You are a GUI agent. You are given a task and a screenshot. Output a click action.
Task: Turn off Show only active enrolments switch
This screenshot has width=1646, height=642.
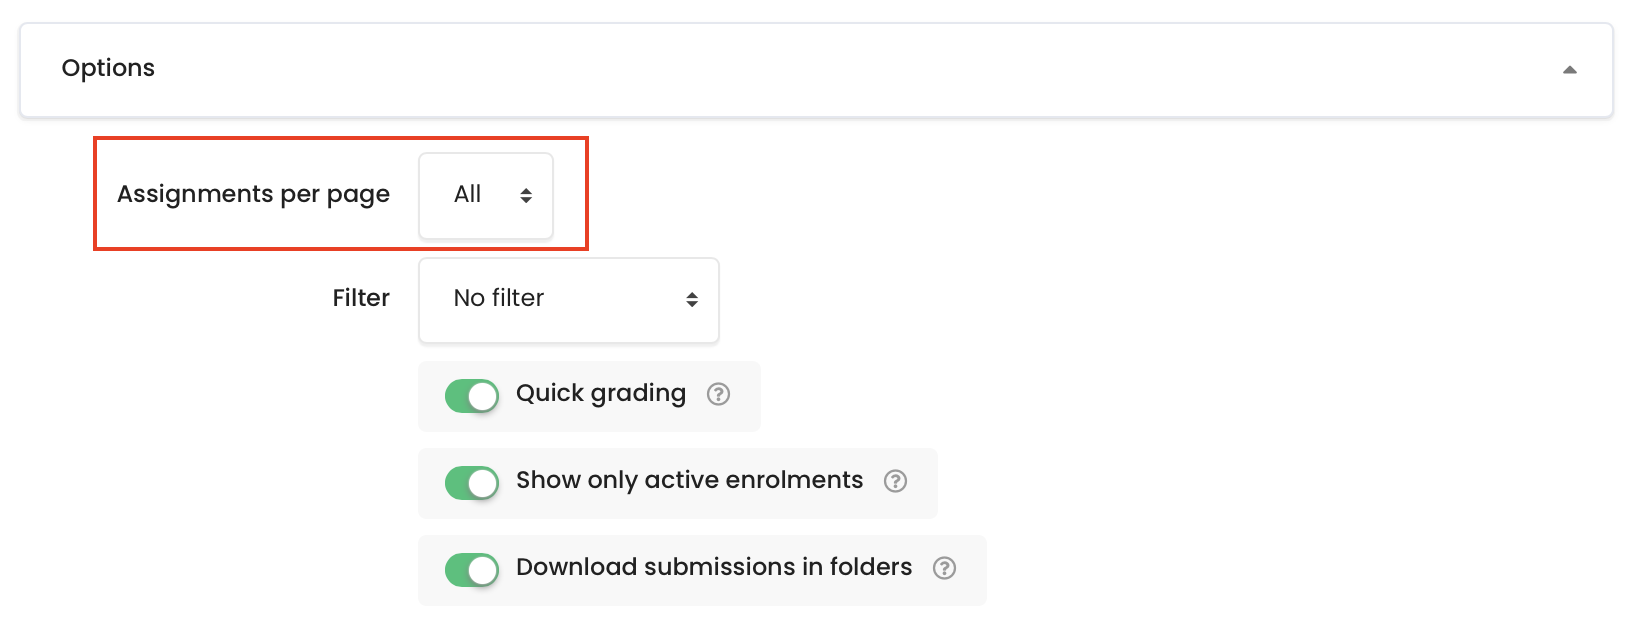coord(472,483)
